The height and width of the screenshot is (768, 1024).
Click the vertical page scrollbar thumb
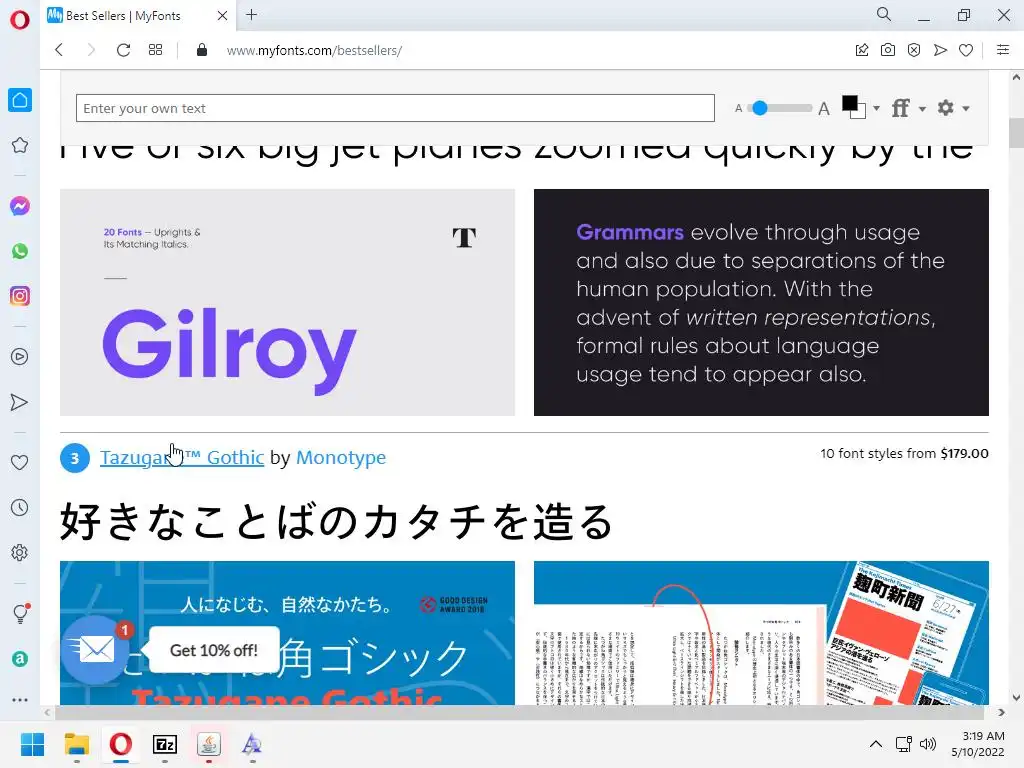pyautogui.click(x=1016, y=133)
